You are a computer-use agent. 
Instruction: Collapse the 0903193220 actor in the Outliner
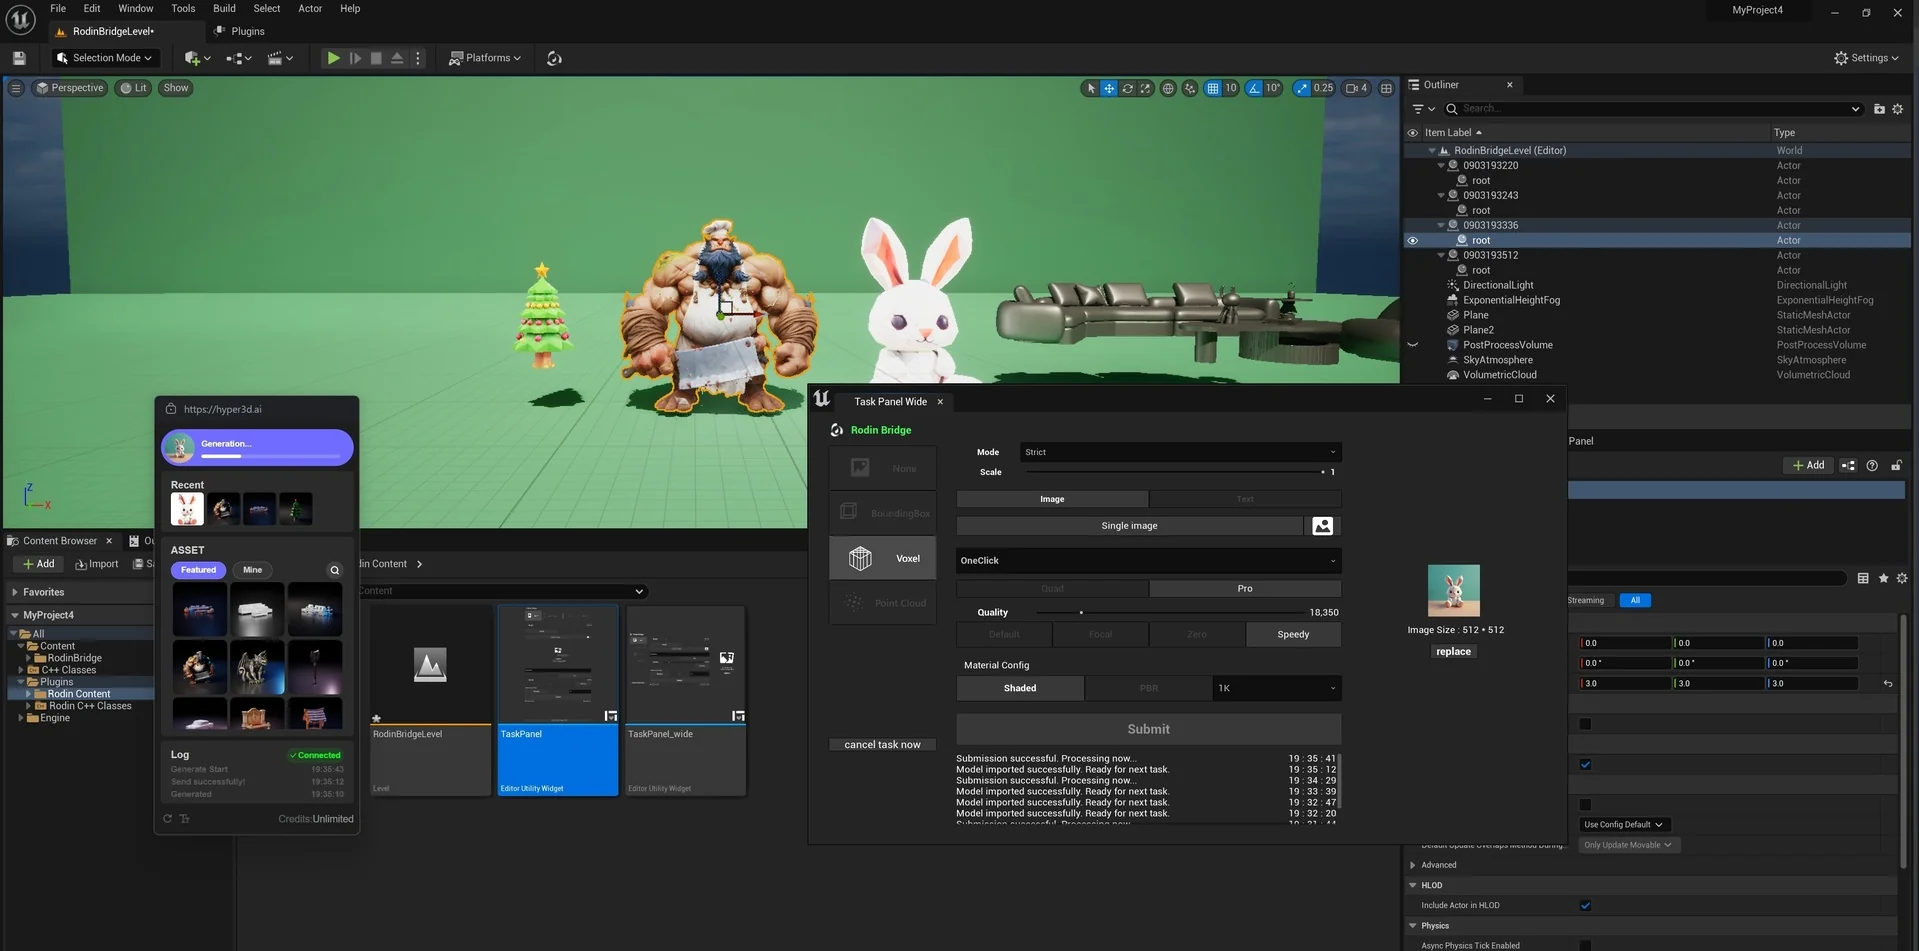pyautogui.click(x=1441, y=166)
